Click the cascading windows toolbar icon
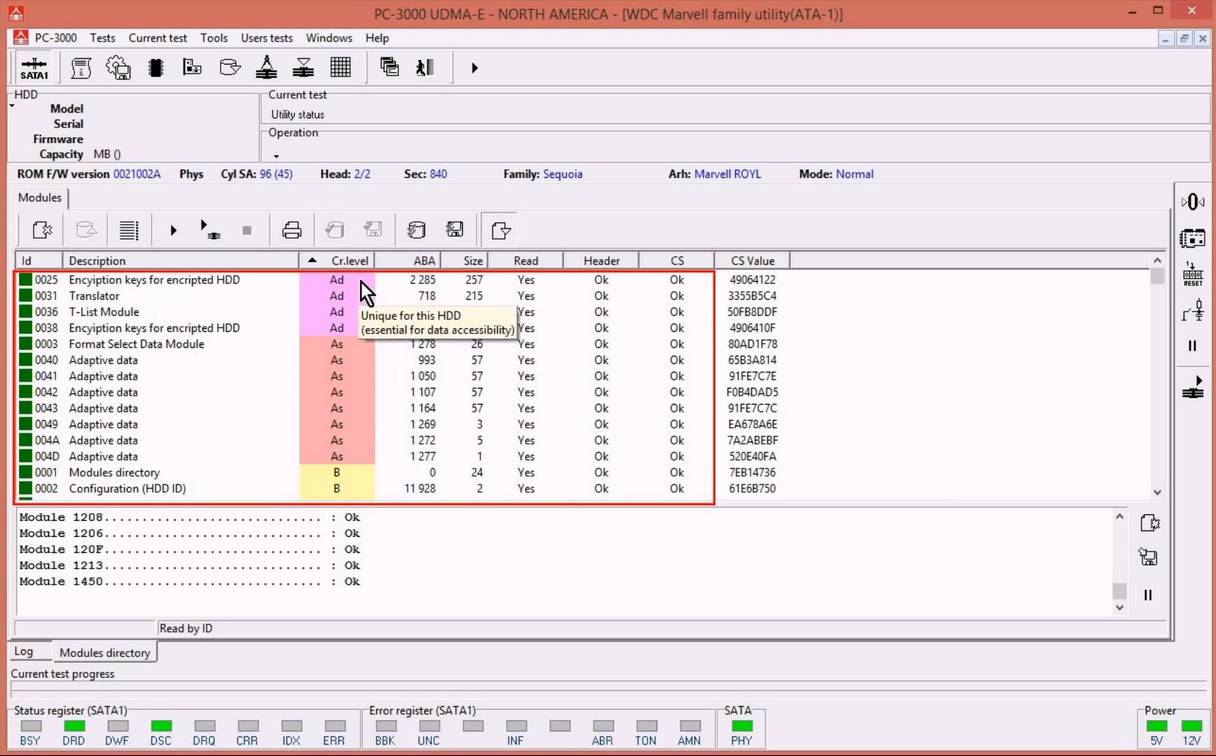Screen dimensions: 1216x756 (389, 68)
